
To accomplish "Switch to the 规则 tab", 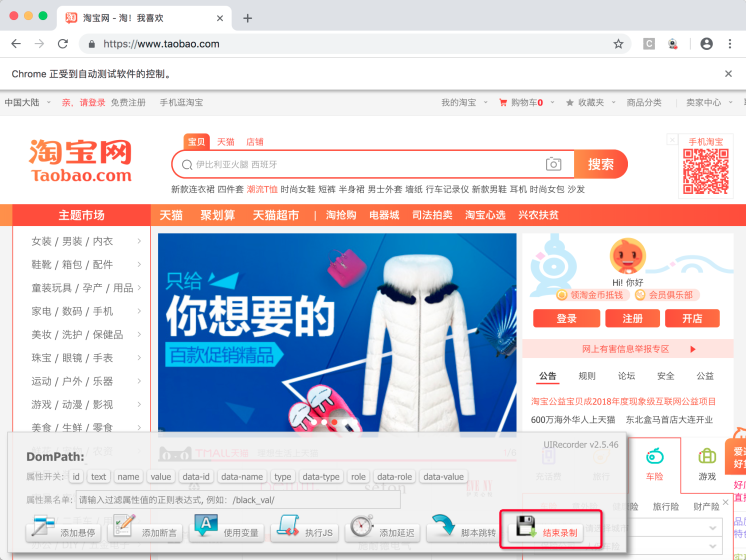I will tap(587, 376).
